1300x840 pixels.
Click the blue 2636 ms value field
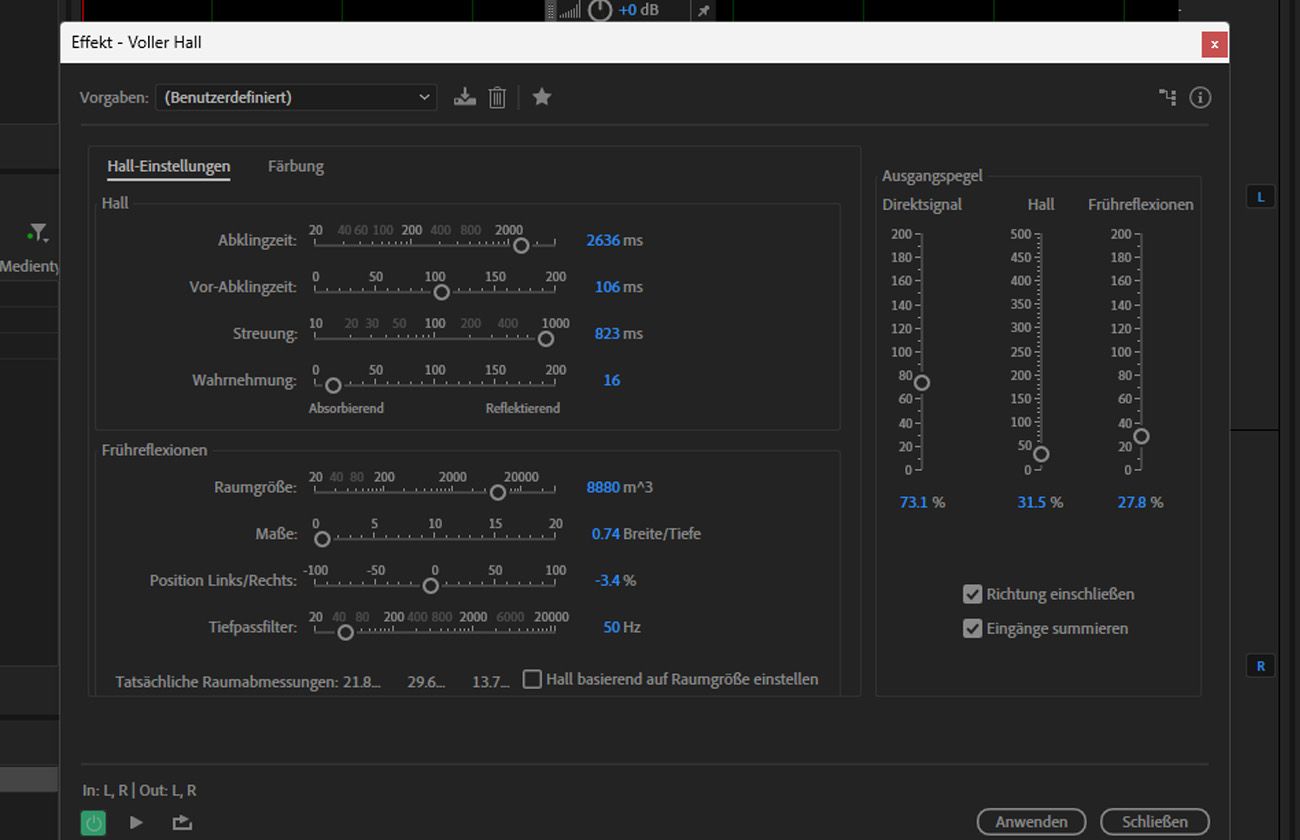pos(617,240)
